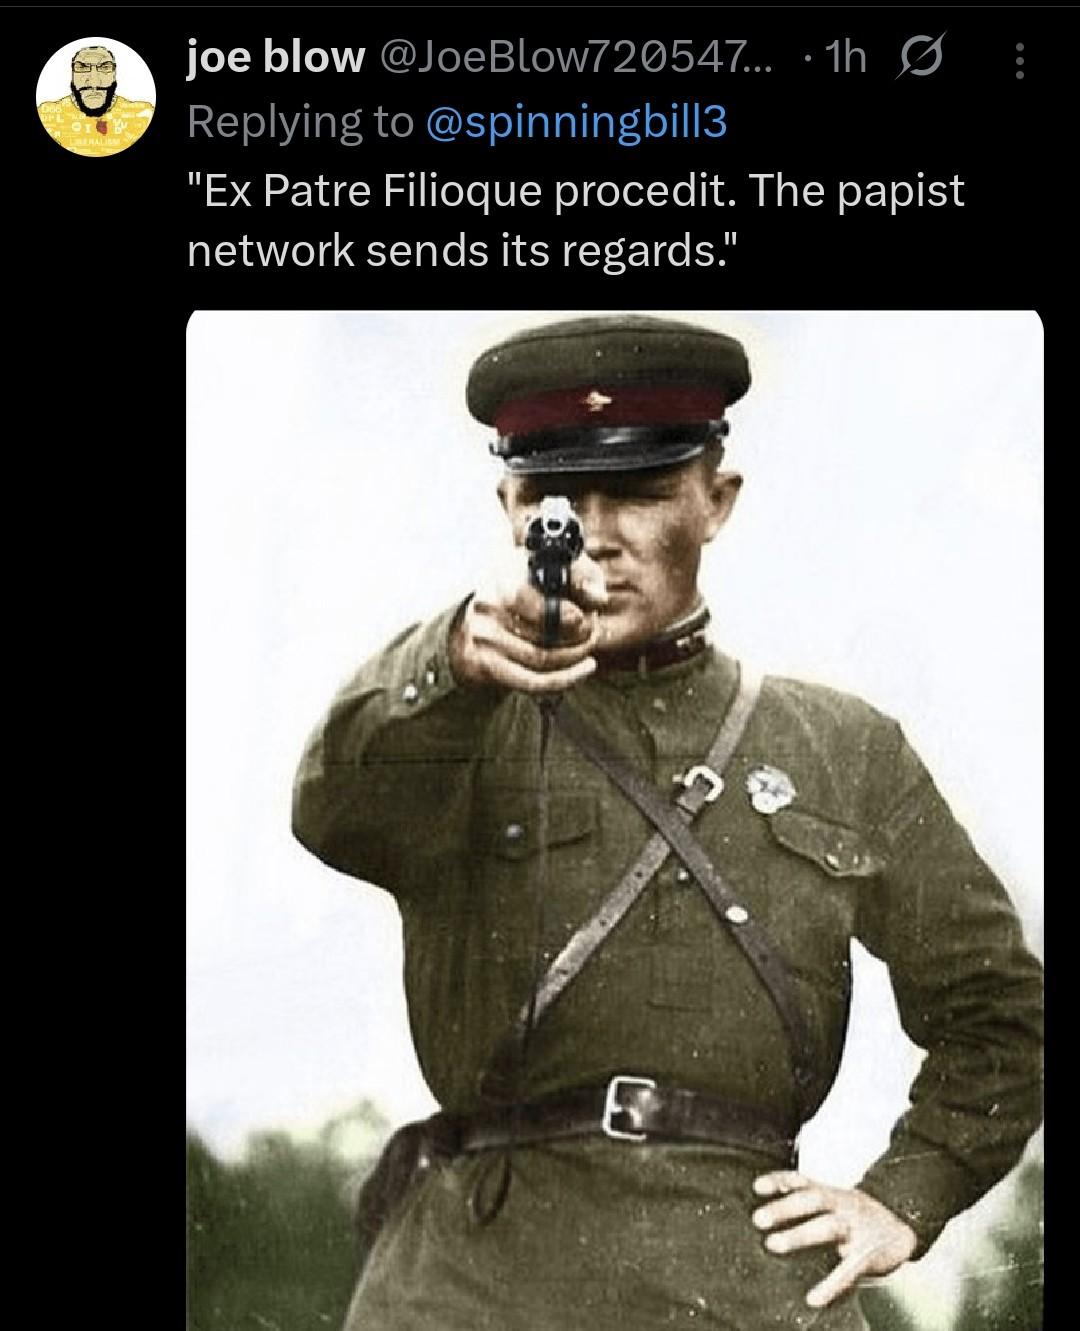The width and height of the screenshot is (1080, 1331).
Task: Click the black margin left of the photo
Action: point(93,820)
